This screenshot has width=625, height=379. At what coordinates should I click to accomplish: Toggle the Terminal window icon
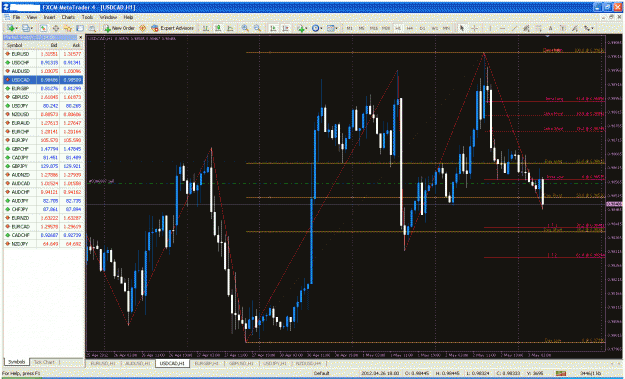tap(80, 28)
